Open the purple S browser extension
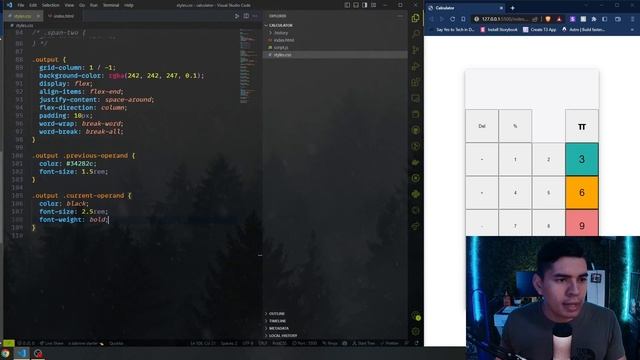The width and height of the screenshot is (640, 360). 573,19
